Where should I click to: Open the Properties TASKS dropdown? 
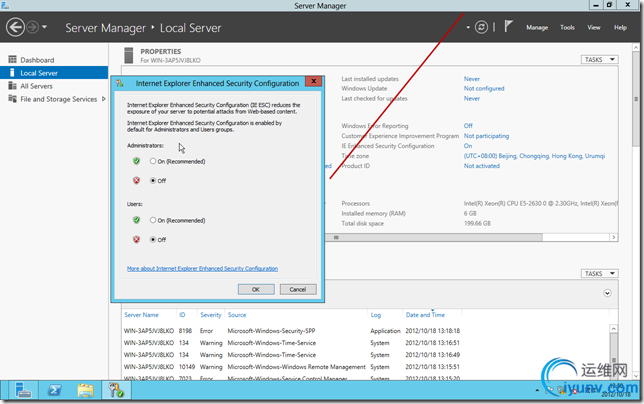[599, 60]
